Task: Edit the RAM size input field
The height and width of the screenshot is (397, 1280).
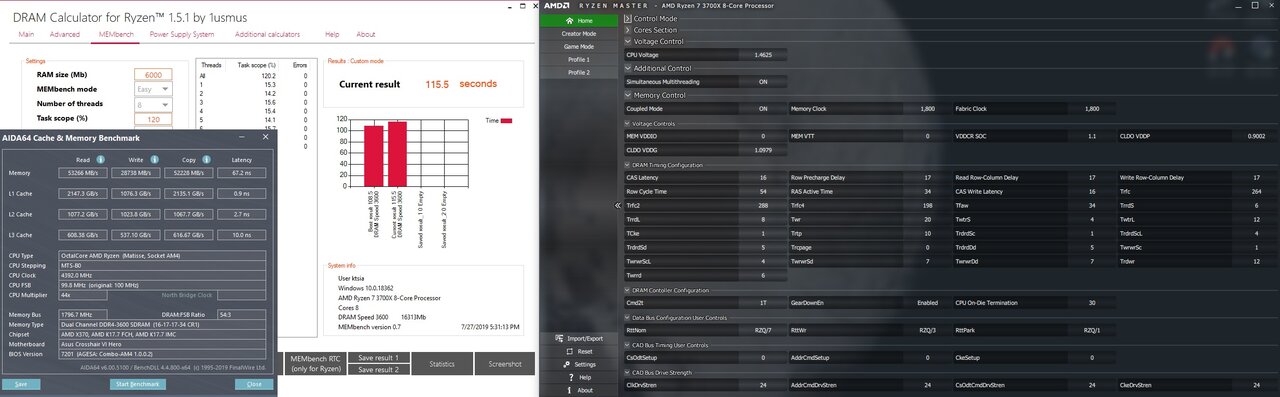Action: [153, 74]
